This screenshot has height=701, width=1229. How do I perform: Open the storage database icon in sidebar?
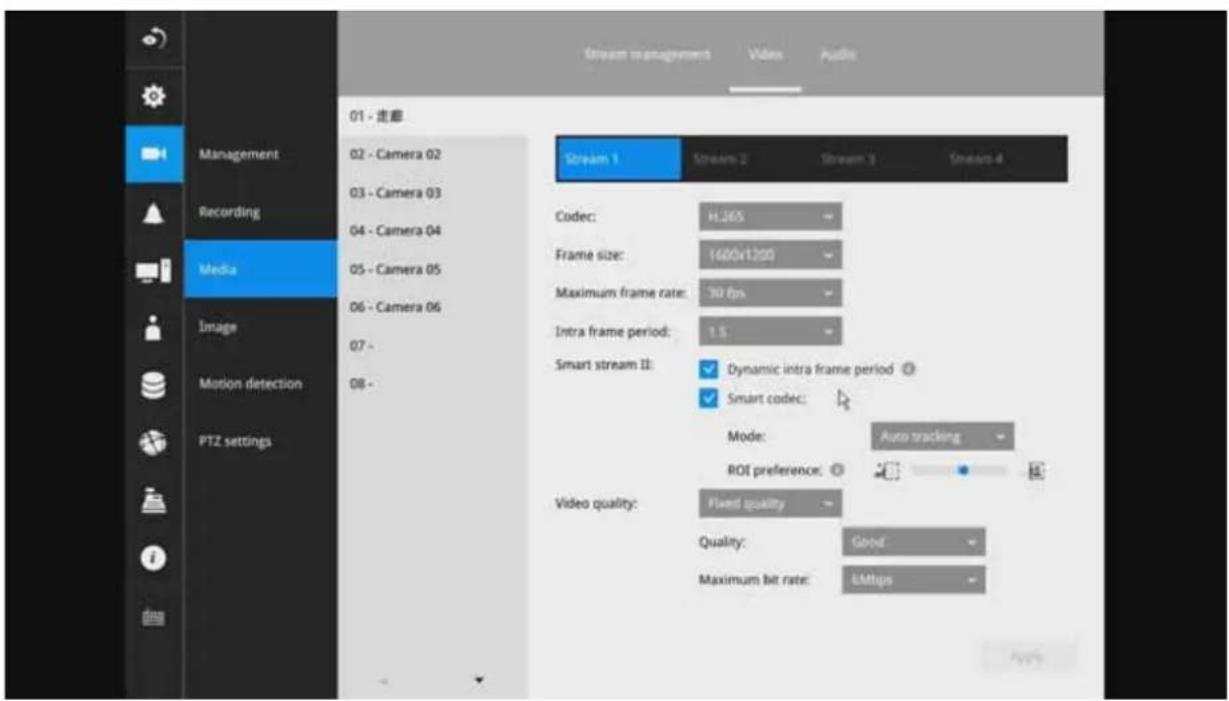(154, 385)
